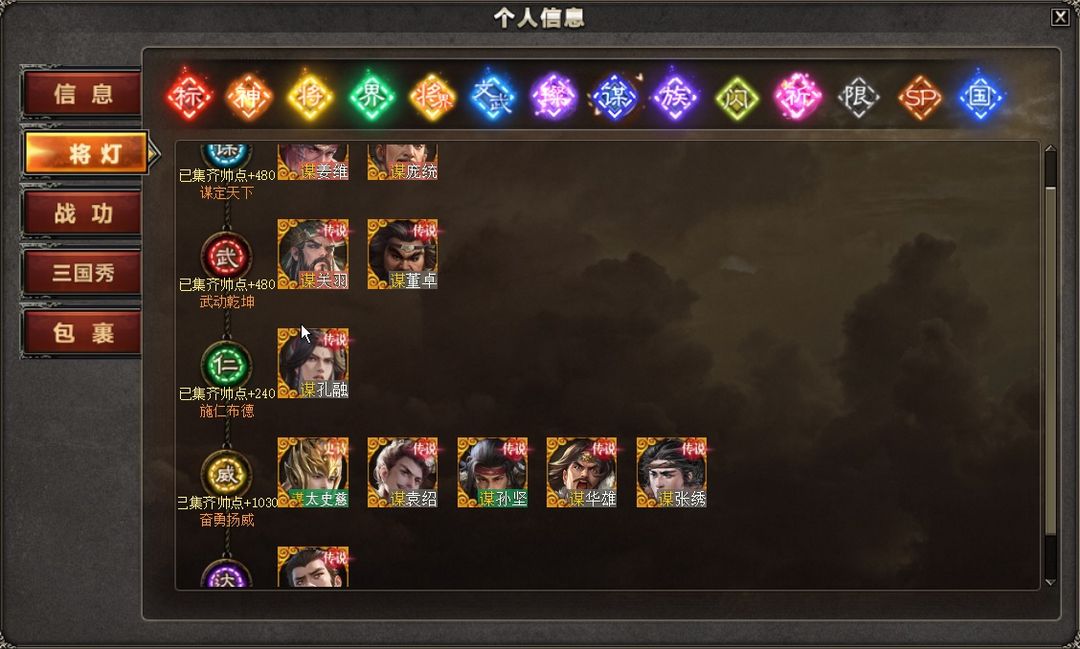Open the 信息 side tab

click(x=83, y=93)
